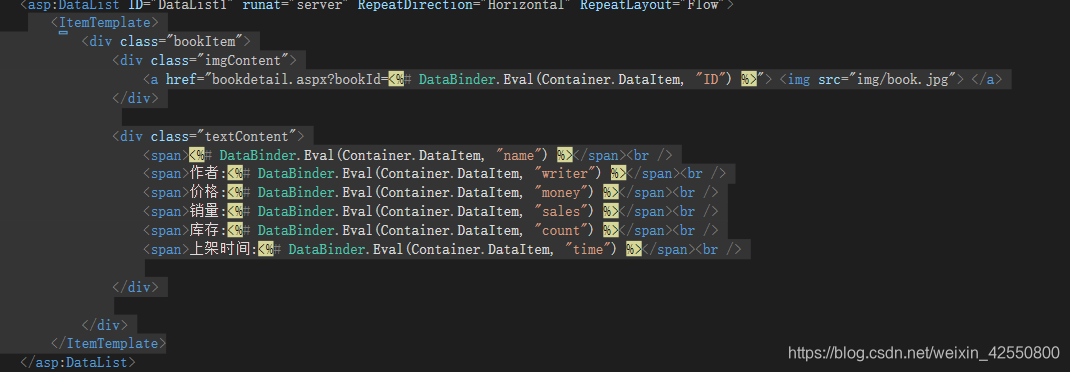Click the runat attribute name
Image resolution: width=1070 pixels, height=372 pixels.
tap(261, 5)
